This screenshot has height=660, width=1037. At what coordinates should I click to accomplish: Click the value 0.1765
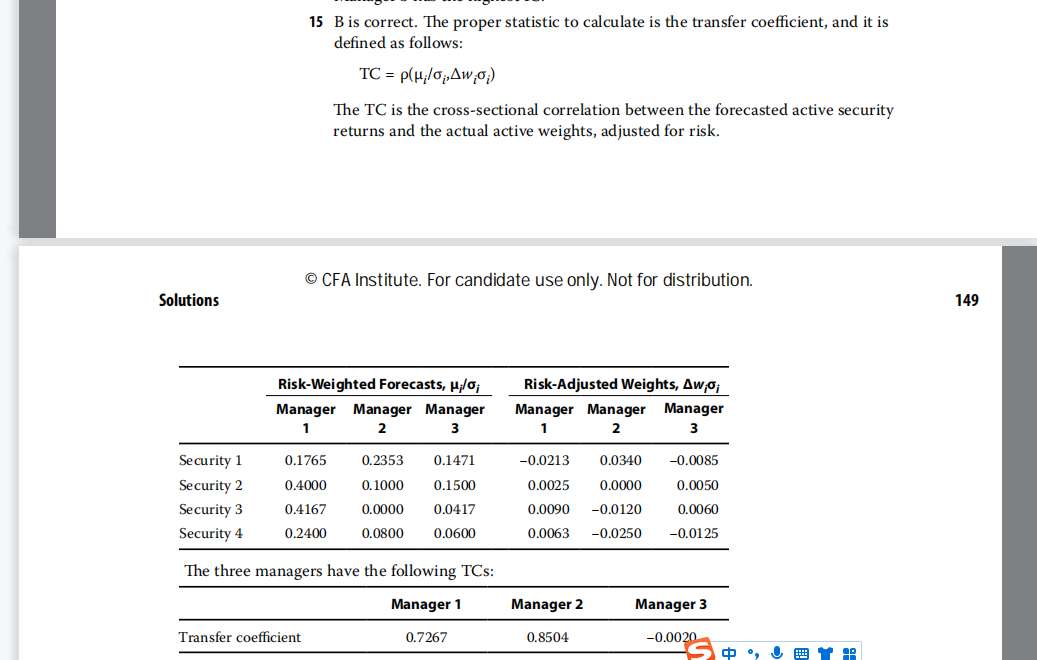pos(306,460)
